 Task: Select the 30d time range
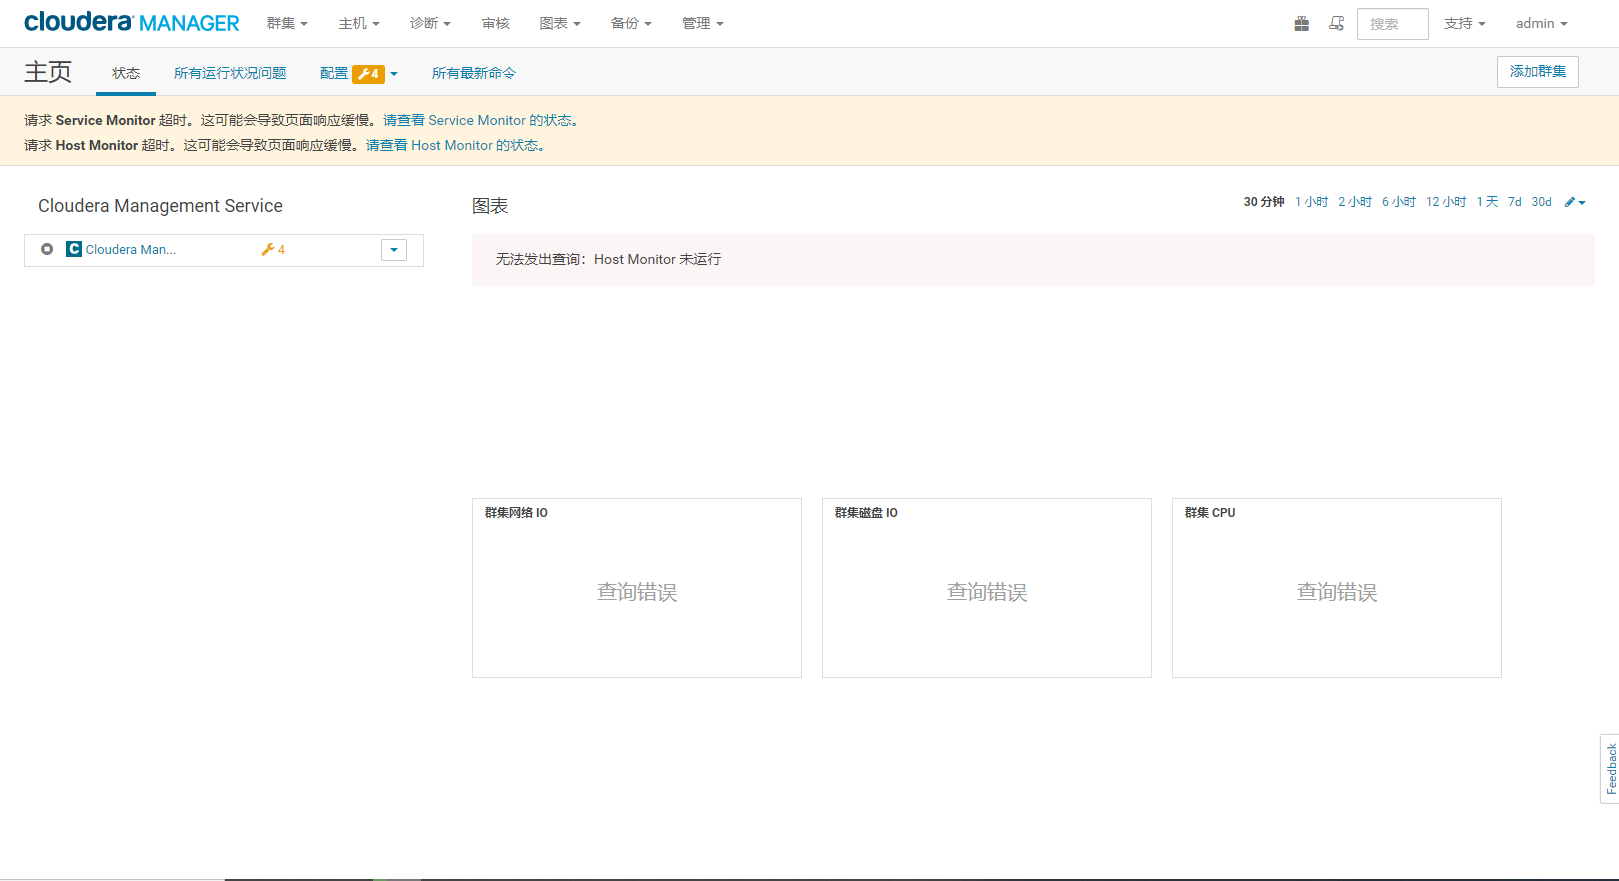pyautogui.click(x=1542, y=202)
